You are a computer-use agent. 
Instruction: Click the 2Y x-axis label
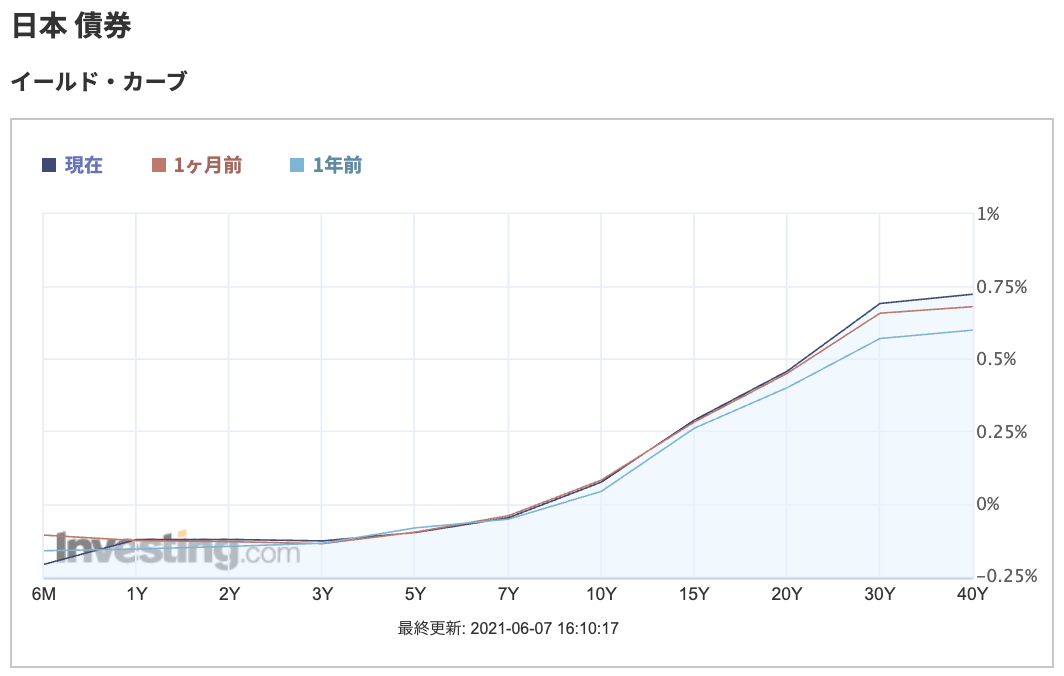229,595
